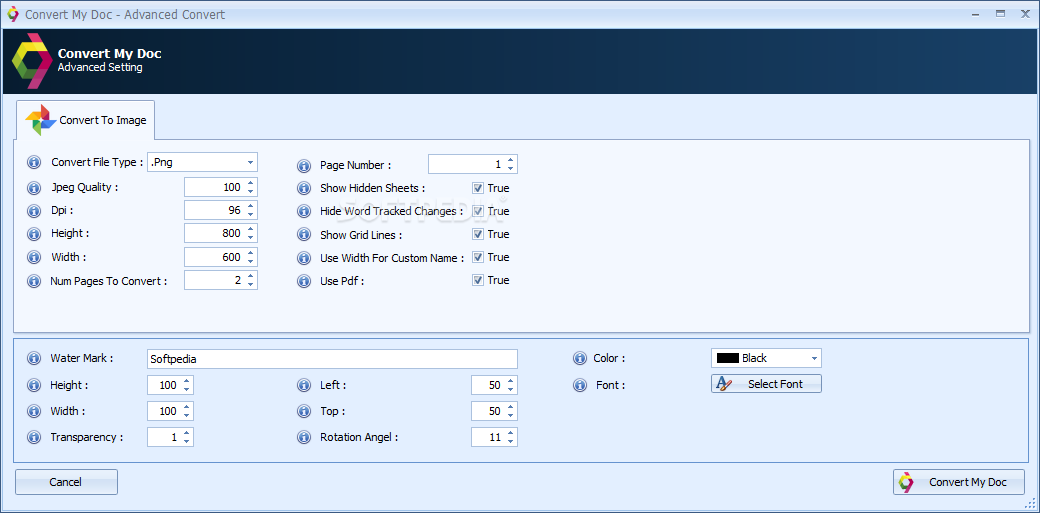Click info icon beside Use Pdf

(x=304, y=281)
